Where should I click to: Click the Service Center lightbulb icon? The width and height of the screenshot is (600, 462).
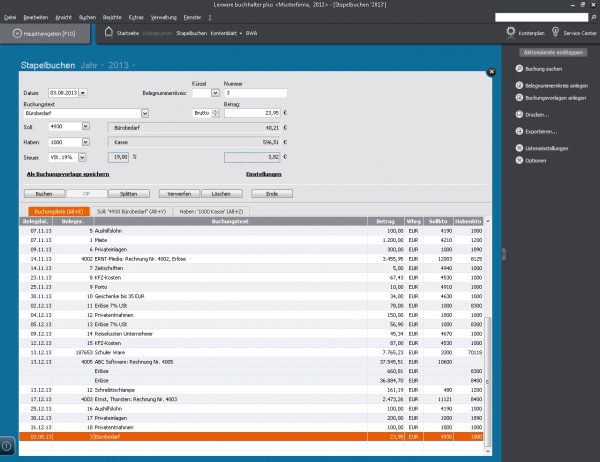(555, 32)
